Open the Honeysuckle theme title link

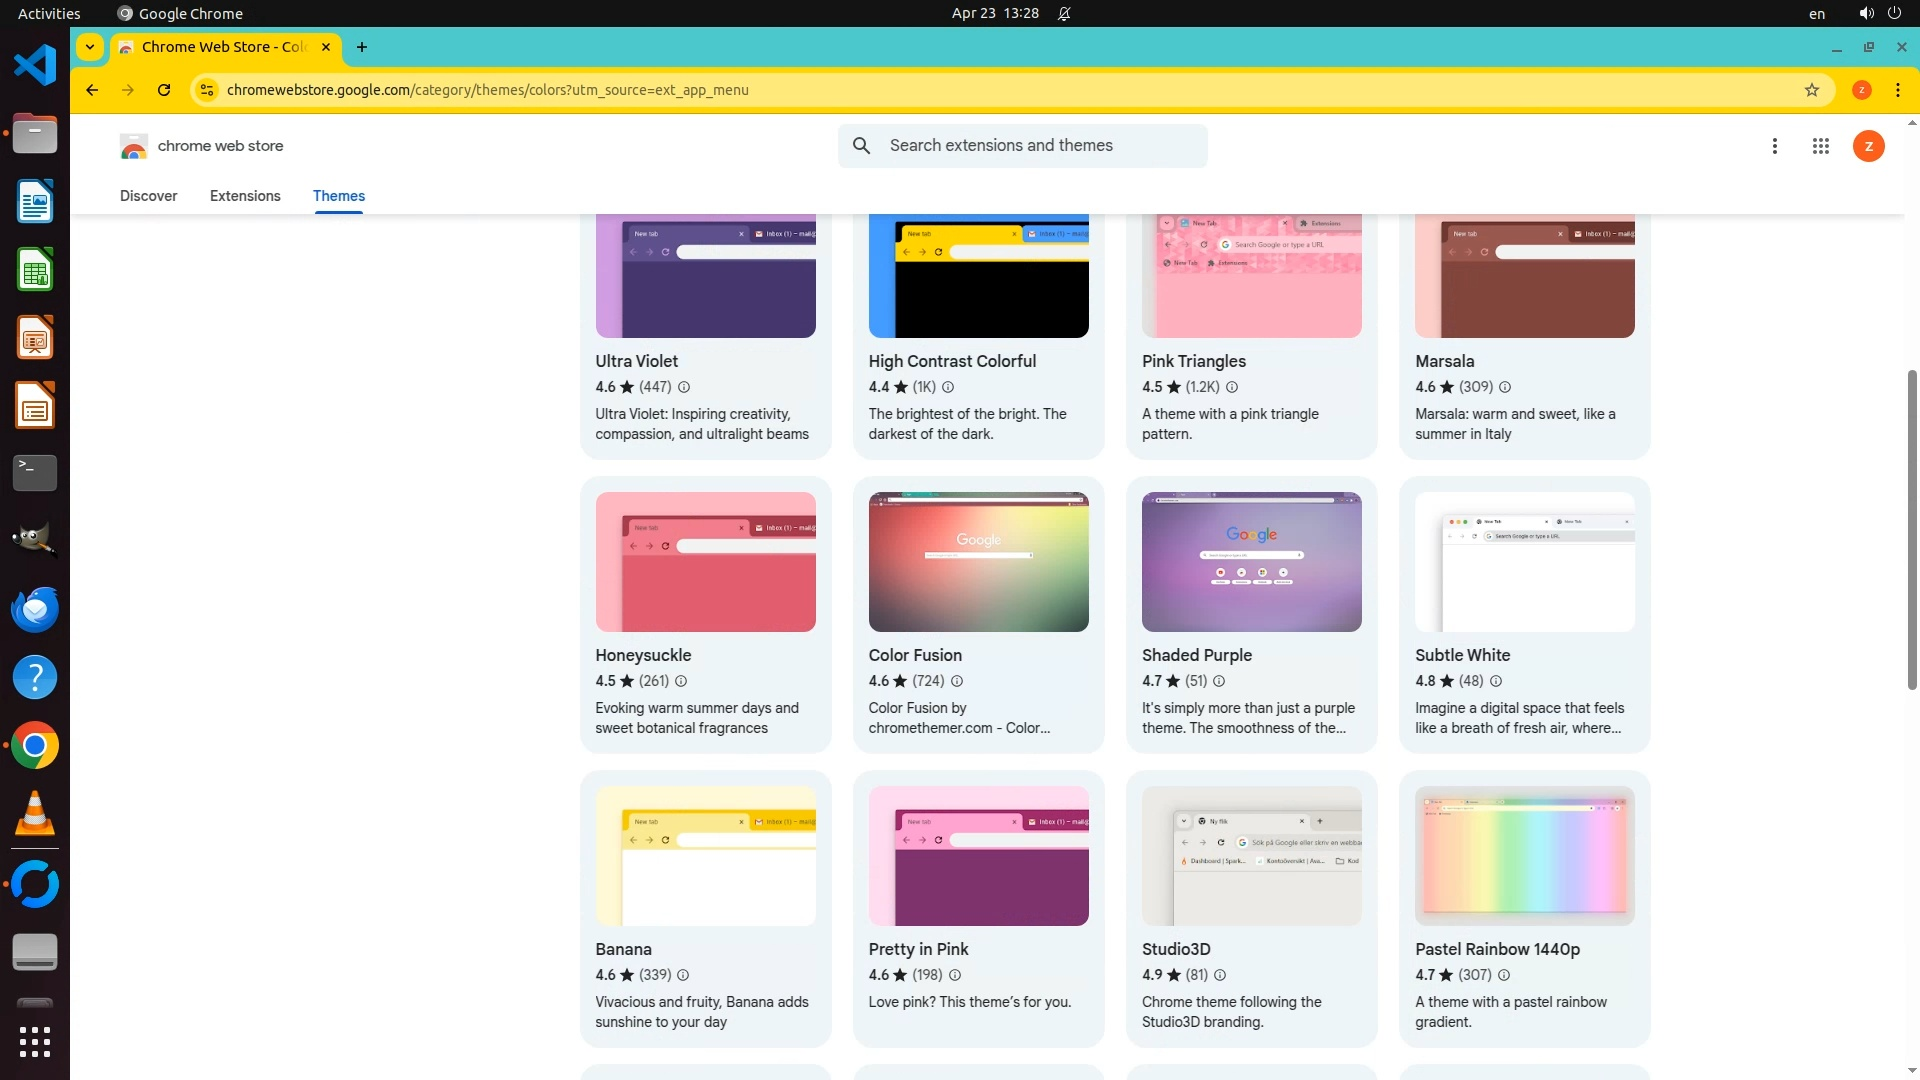(x=643, y=655)
